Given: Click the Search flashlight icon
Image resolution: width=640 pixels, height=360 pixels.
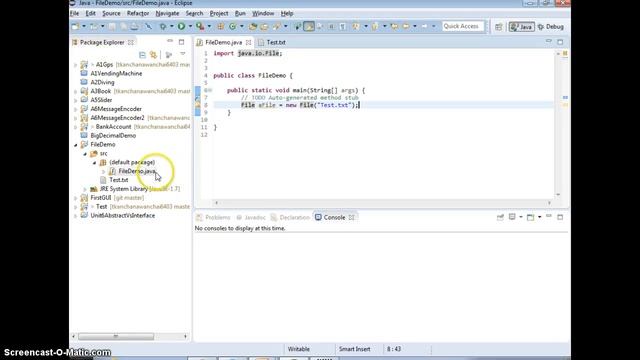Looking at the screenshot, I should pyautogui.click(x=277, y=27).
